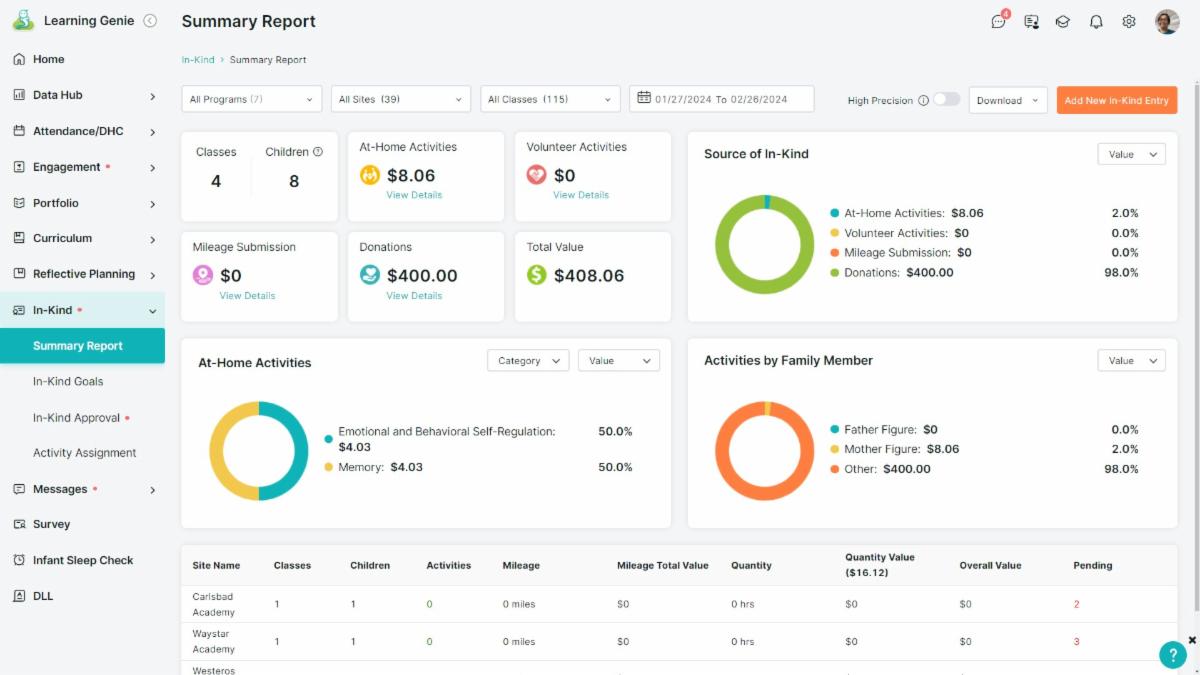Viewport: 1200px width, 675px height.
Task: Collapse the sidebar using the arrow icon
Action: (x=150, y=20)
